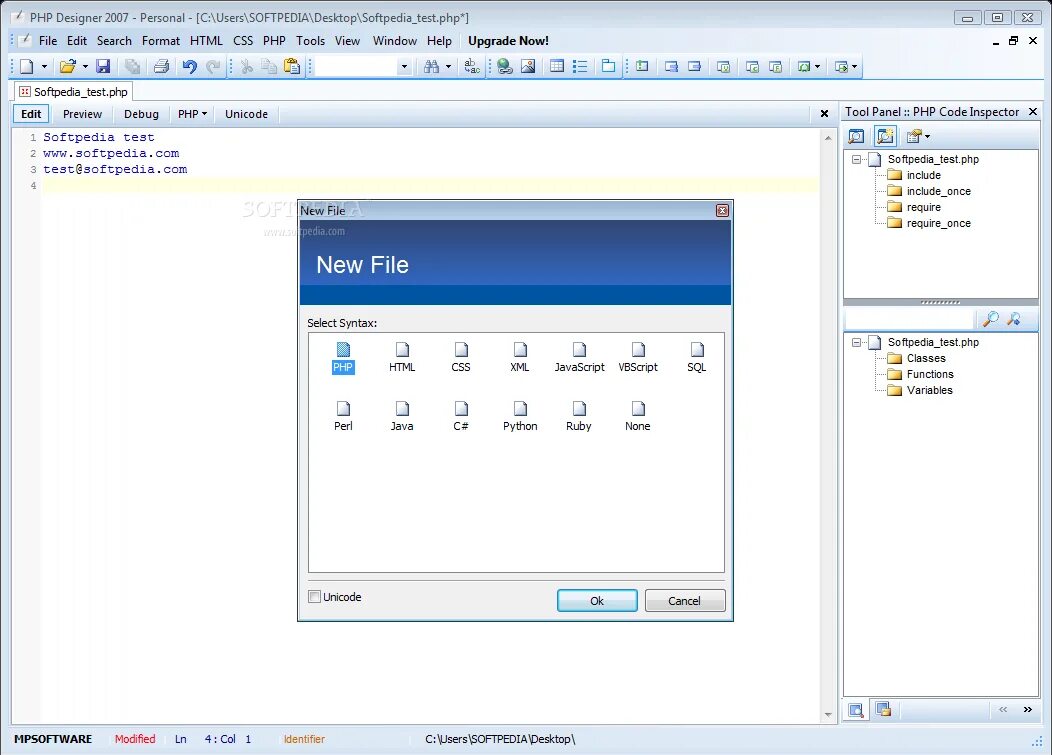Open the Tool Panel options dropdown icon
The image size is (1052, 755).
(918, 136)
